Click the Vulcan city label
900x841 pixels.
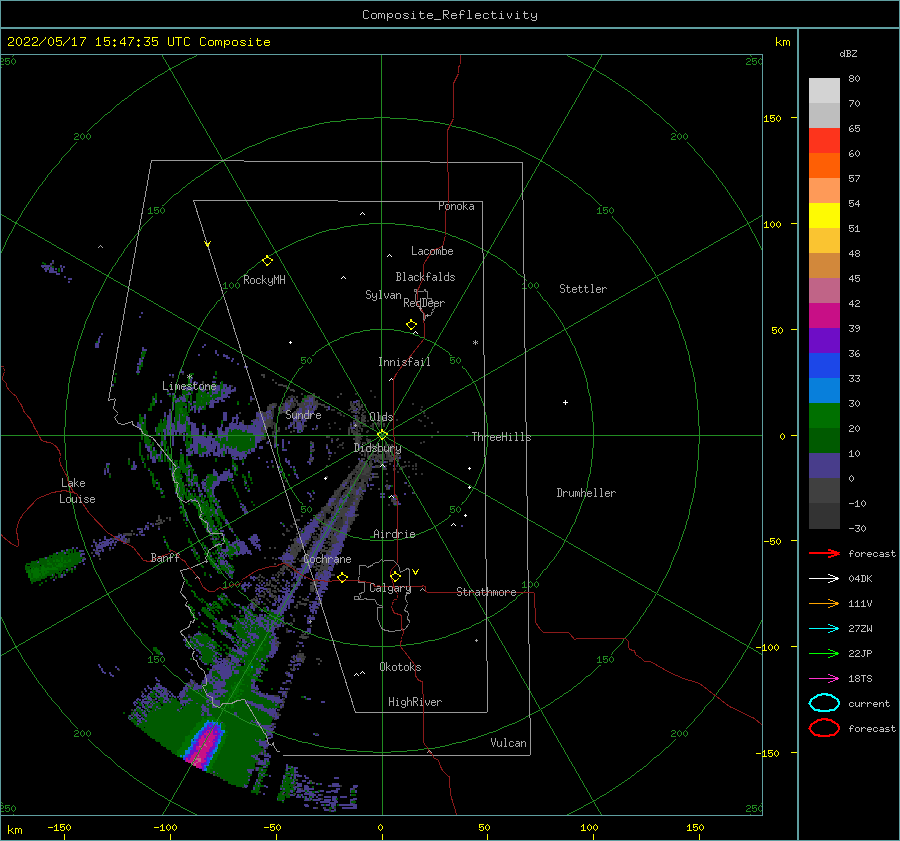[508, 743]
